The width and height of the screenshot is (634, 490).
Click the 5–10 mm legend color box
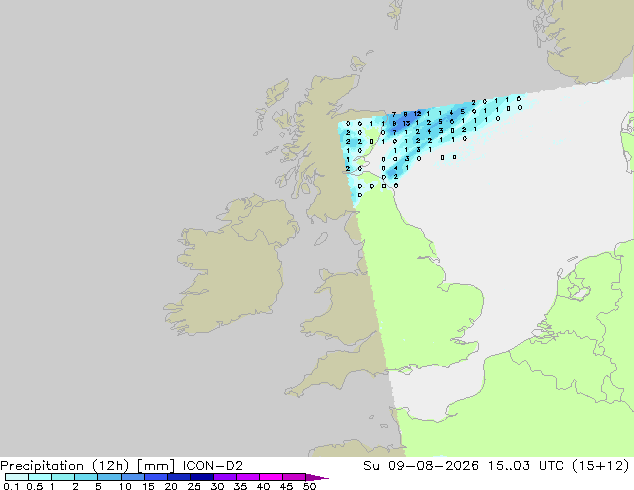coord(109,477)
